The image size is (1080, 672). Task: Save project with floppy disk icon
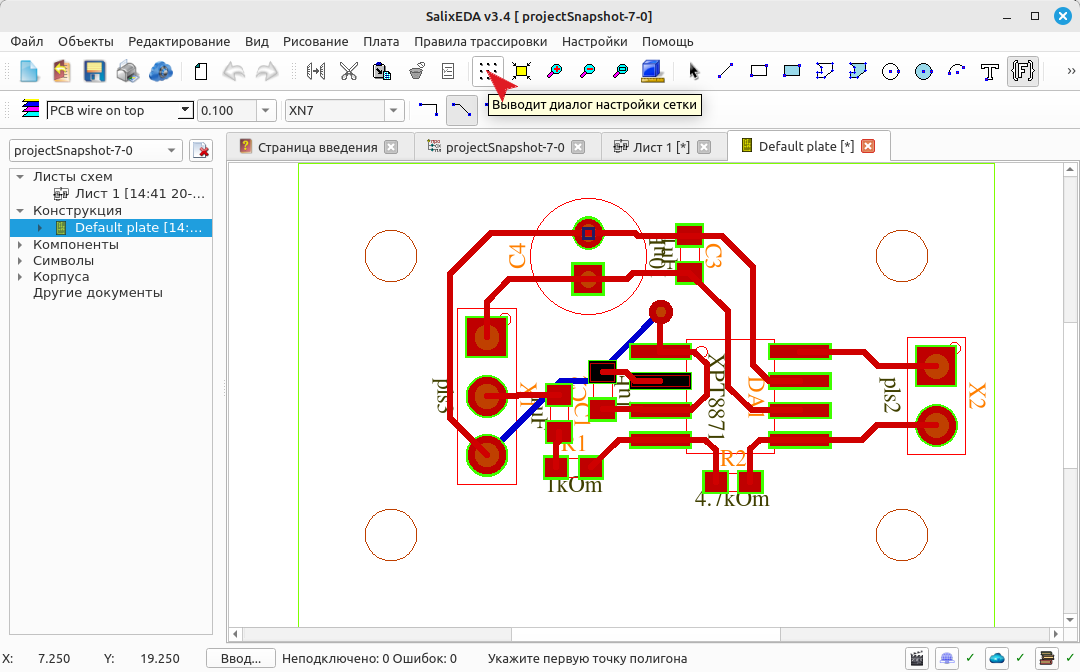click(94, 71)
